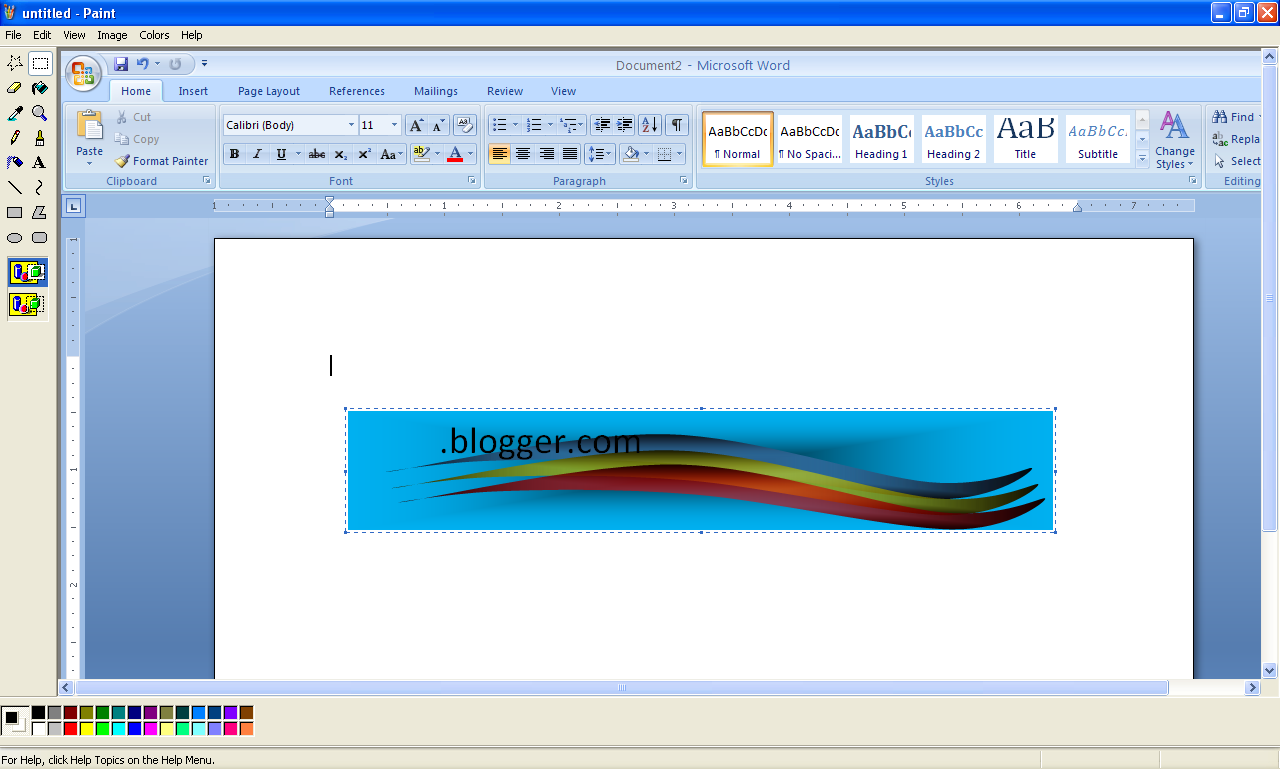Select transparent selection mode option in Paint
This screenshot has width=1280, height=769.
point(28,304)
